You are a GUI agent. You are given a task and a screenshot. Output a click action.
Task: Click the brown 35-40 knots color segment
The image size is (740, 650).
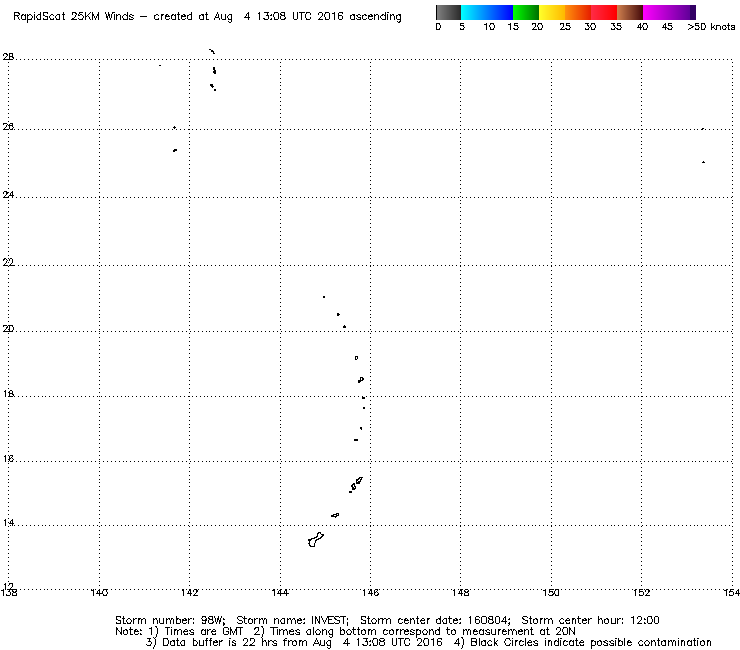pos(630,12)
